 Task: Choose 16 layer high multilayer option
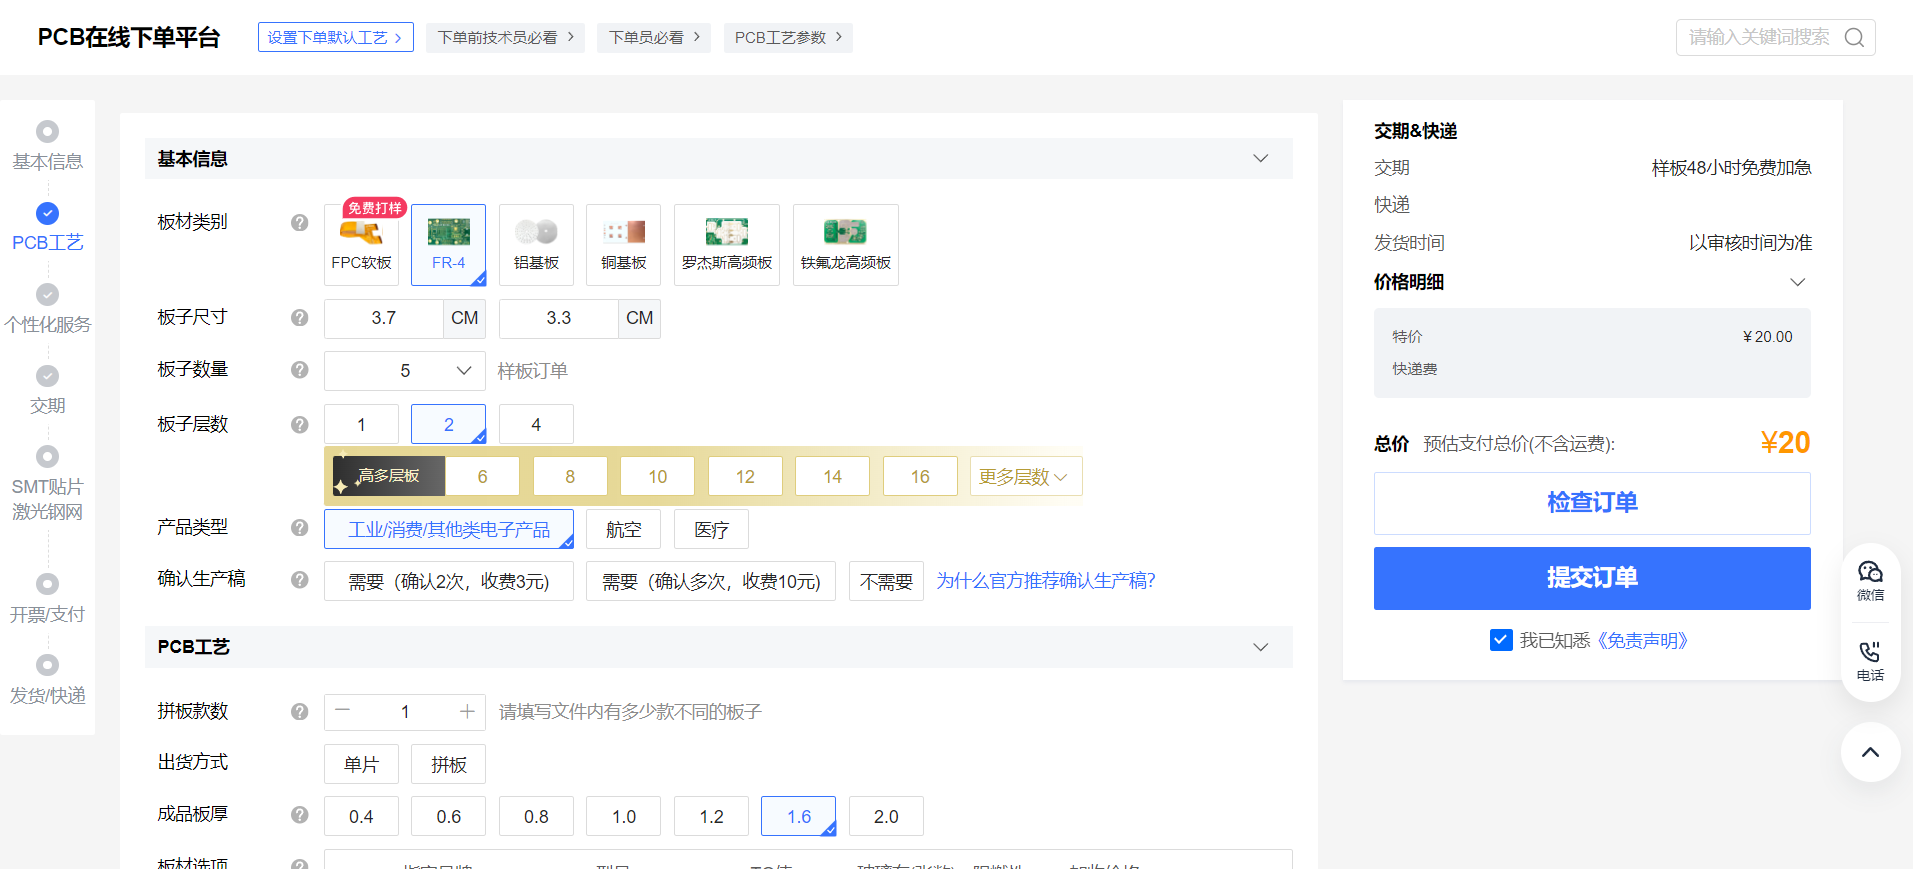click(x=920, y=476)
